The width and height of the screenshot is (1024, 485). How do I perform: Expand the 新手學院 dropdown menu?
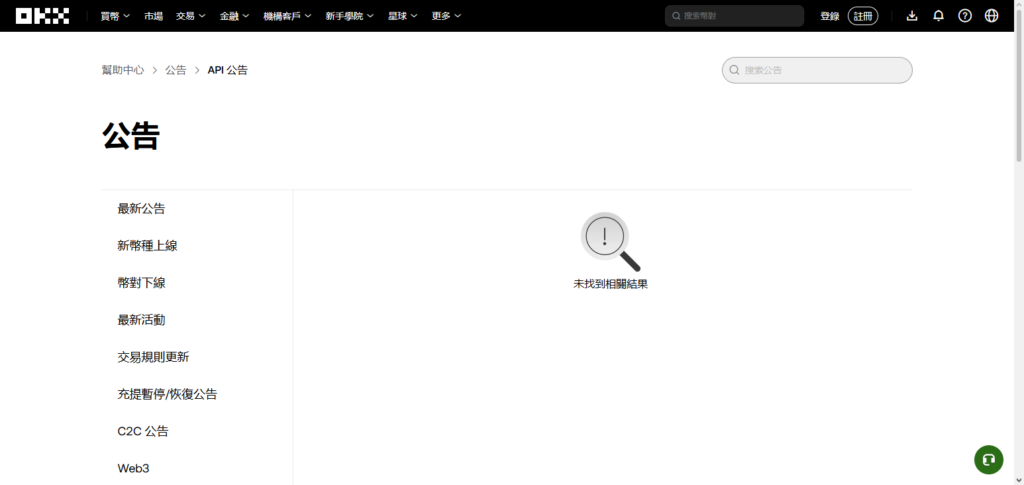click(x=349, y=16)
